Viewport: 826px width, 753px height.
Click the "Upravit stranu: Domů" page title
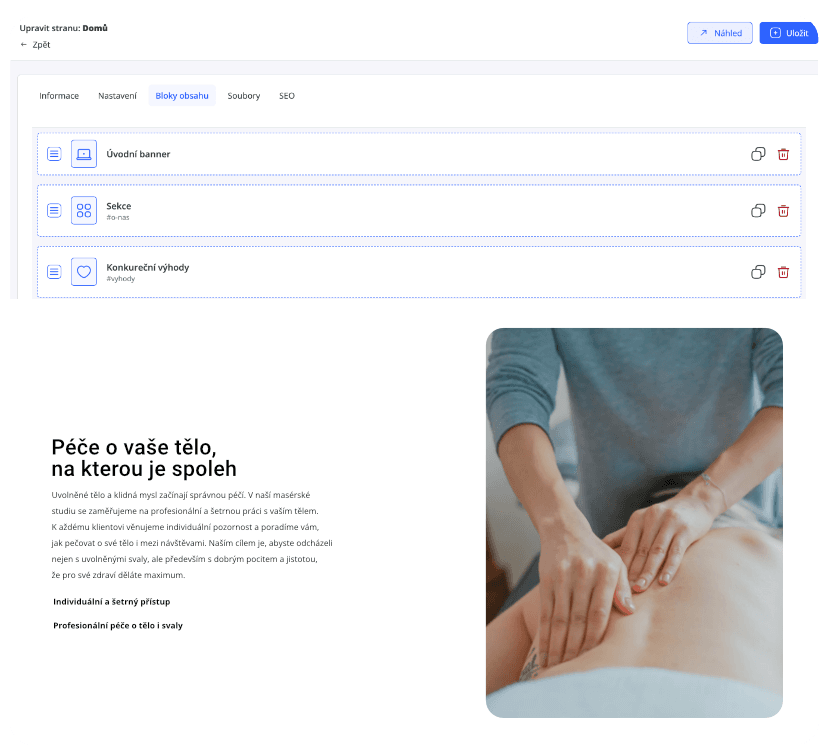[x=63, y=28]
